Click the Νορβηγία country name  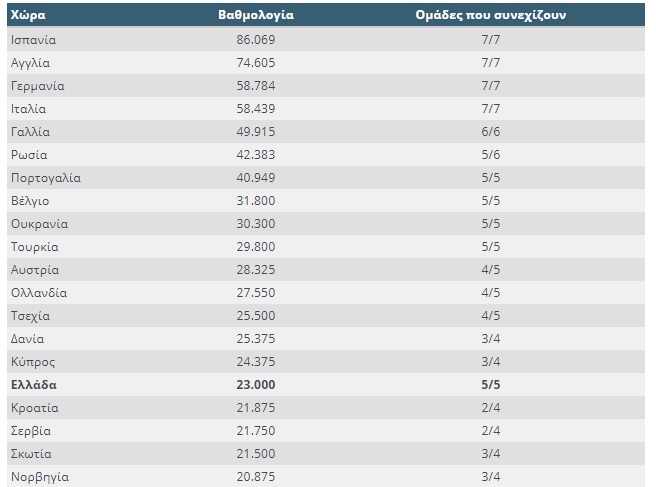(40, 477)
